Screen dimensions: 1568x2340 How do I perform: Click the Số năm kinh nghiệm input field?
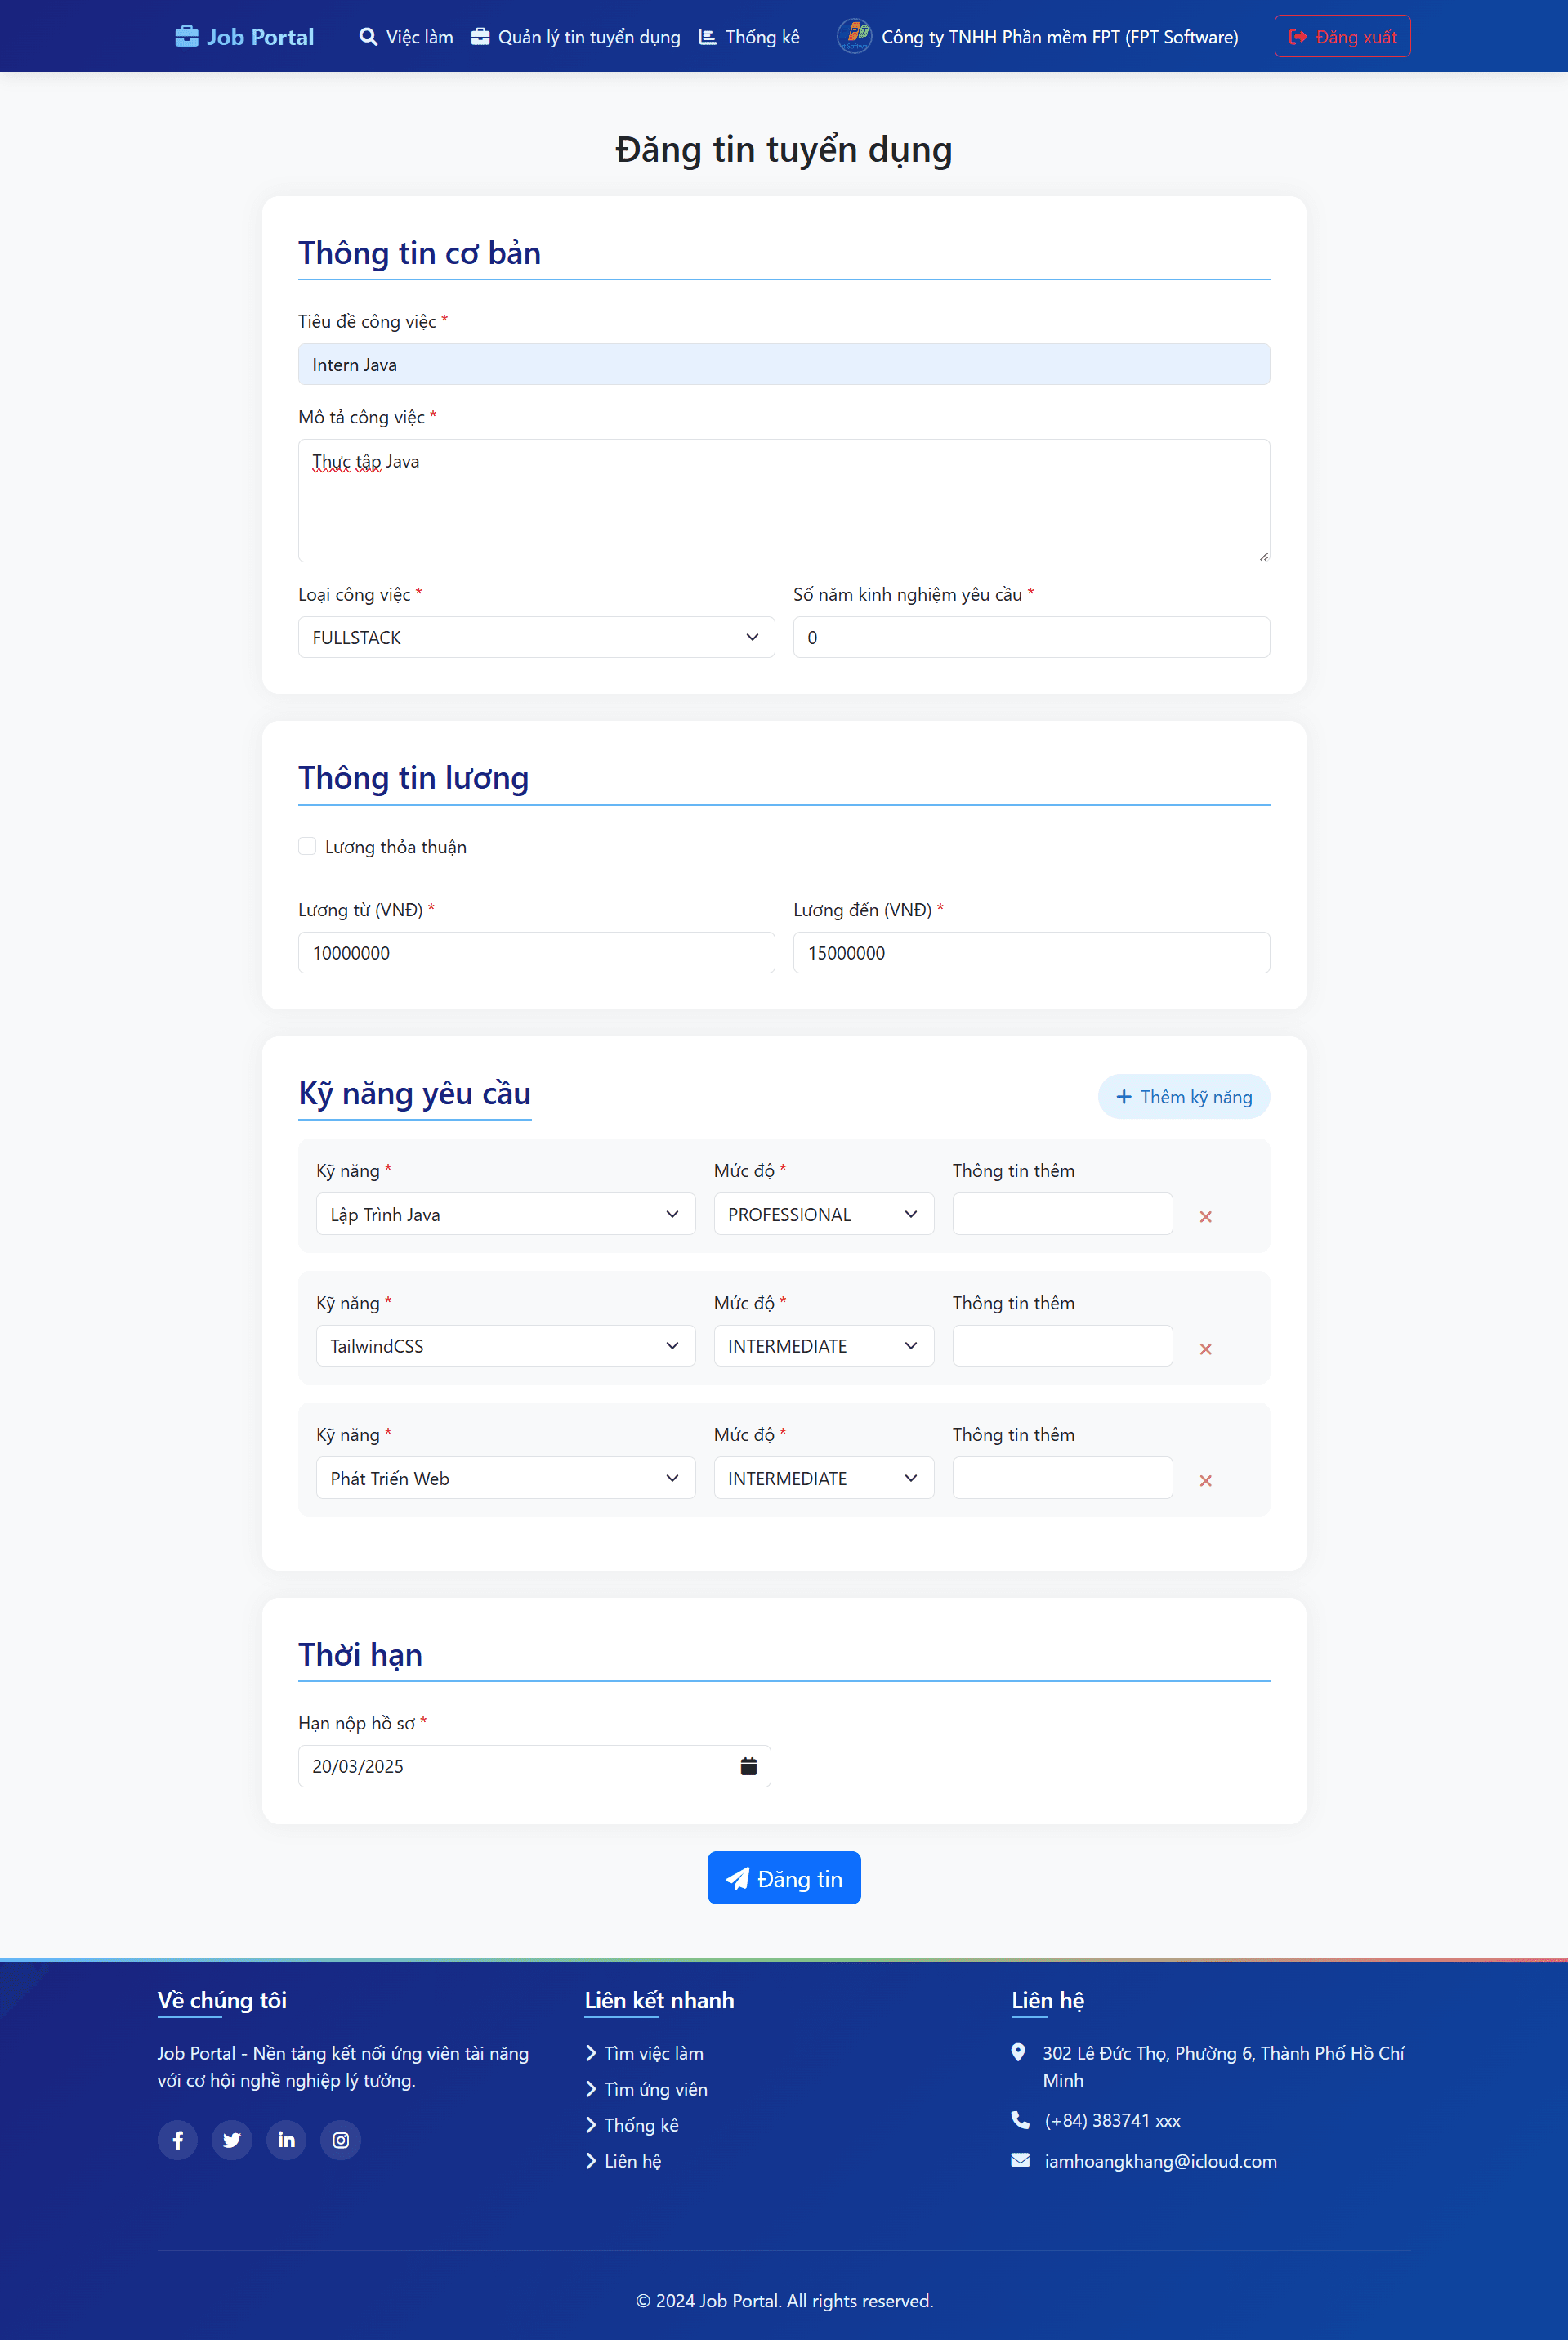coord(1031,637)
